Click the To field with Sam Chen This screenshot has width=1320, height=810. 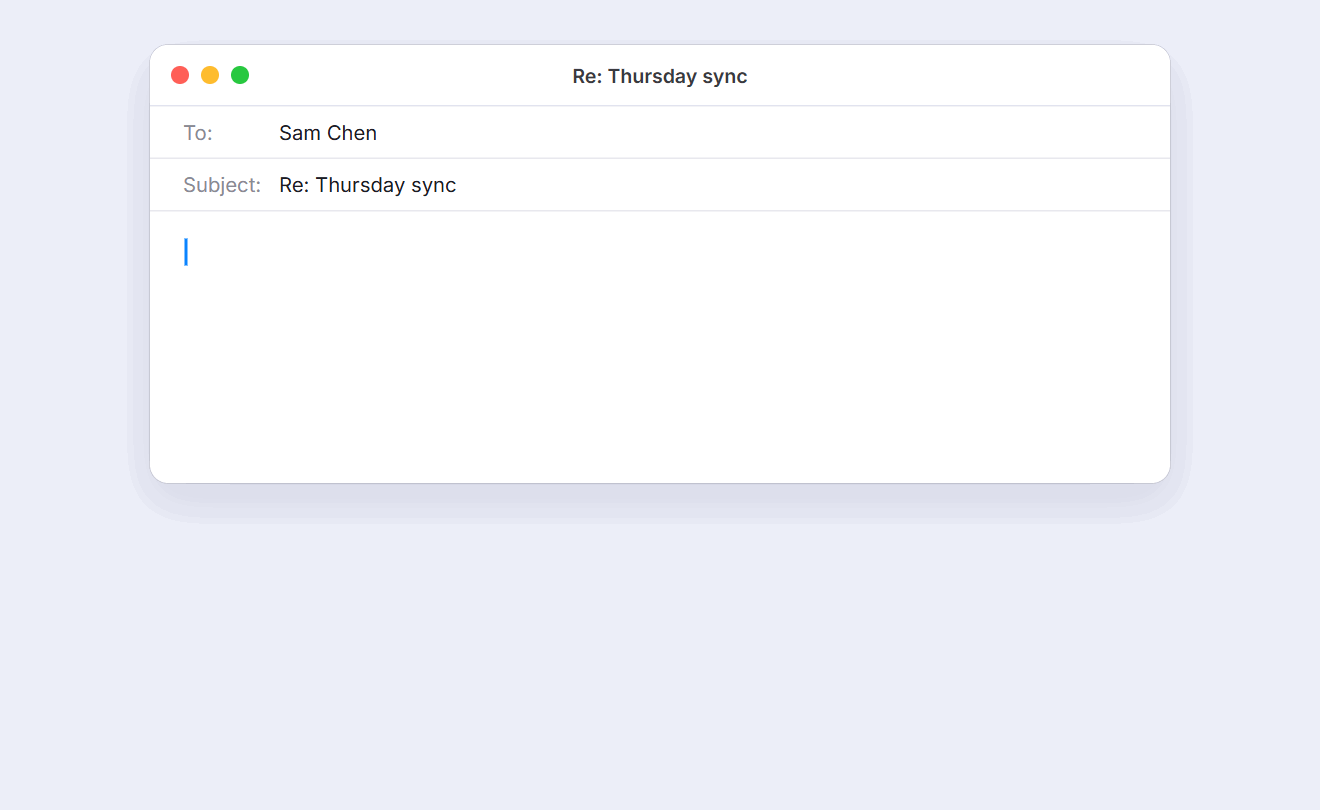(660, 132)
